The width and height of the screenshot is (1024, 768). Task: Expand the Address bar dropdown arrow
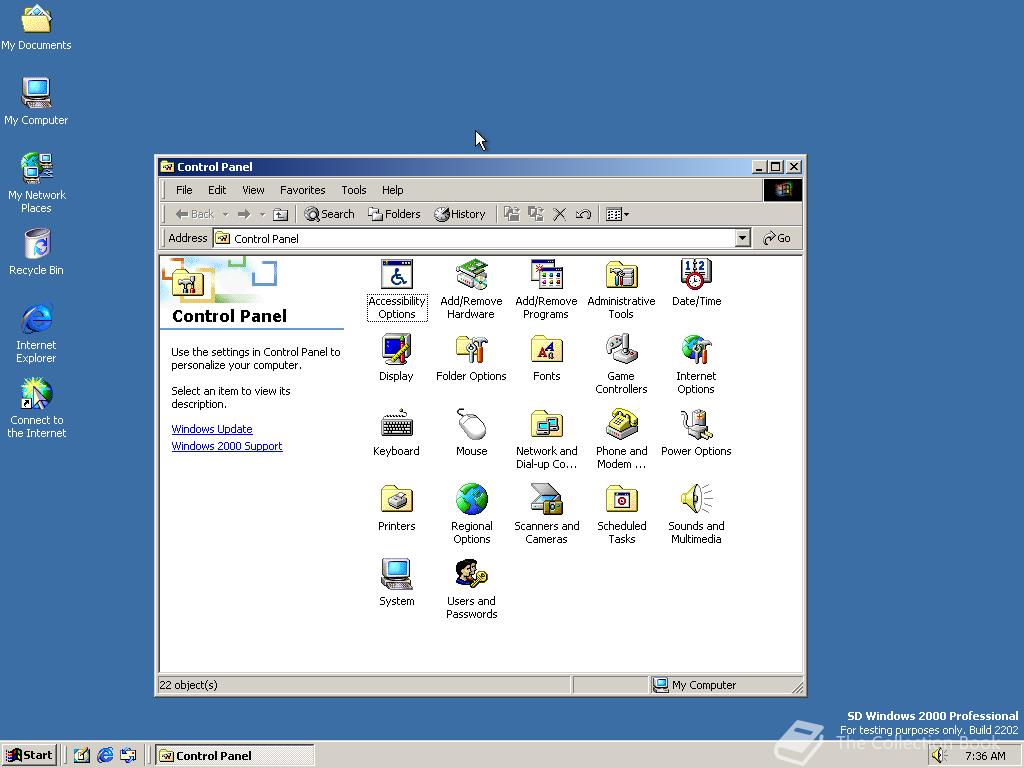pyautogui.click(x=743, y=238)
